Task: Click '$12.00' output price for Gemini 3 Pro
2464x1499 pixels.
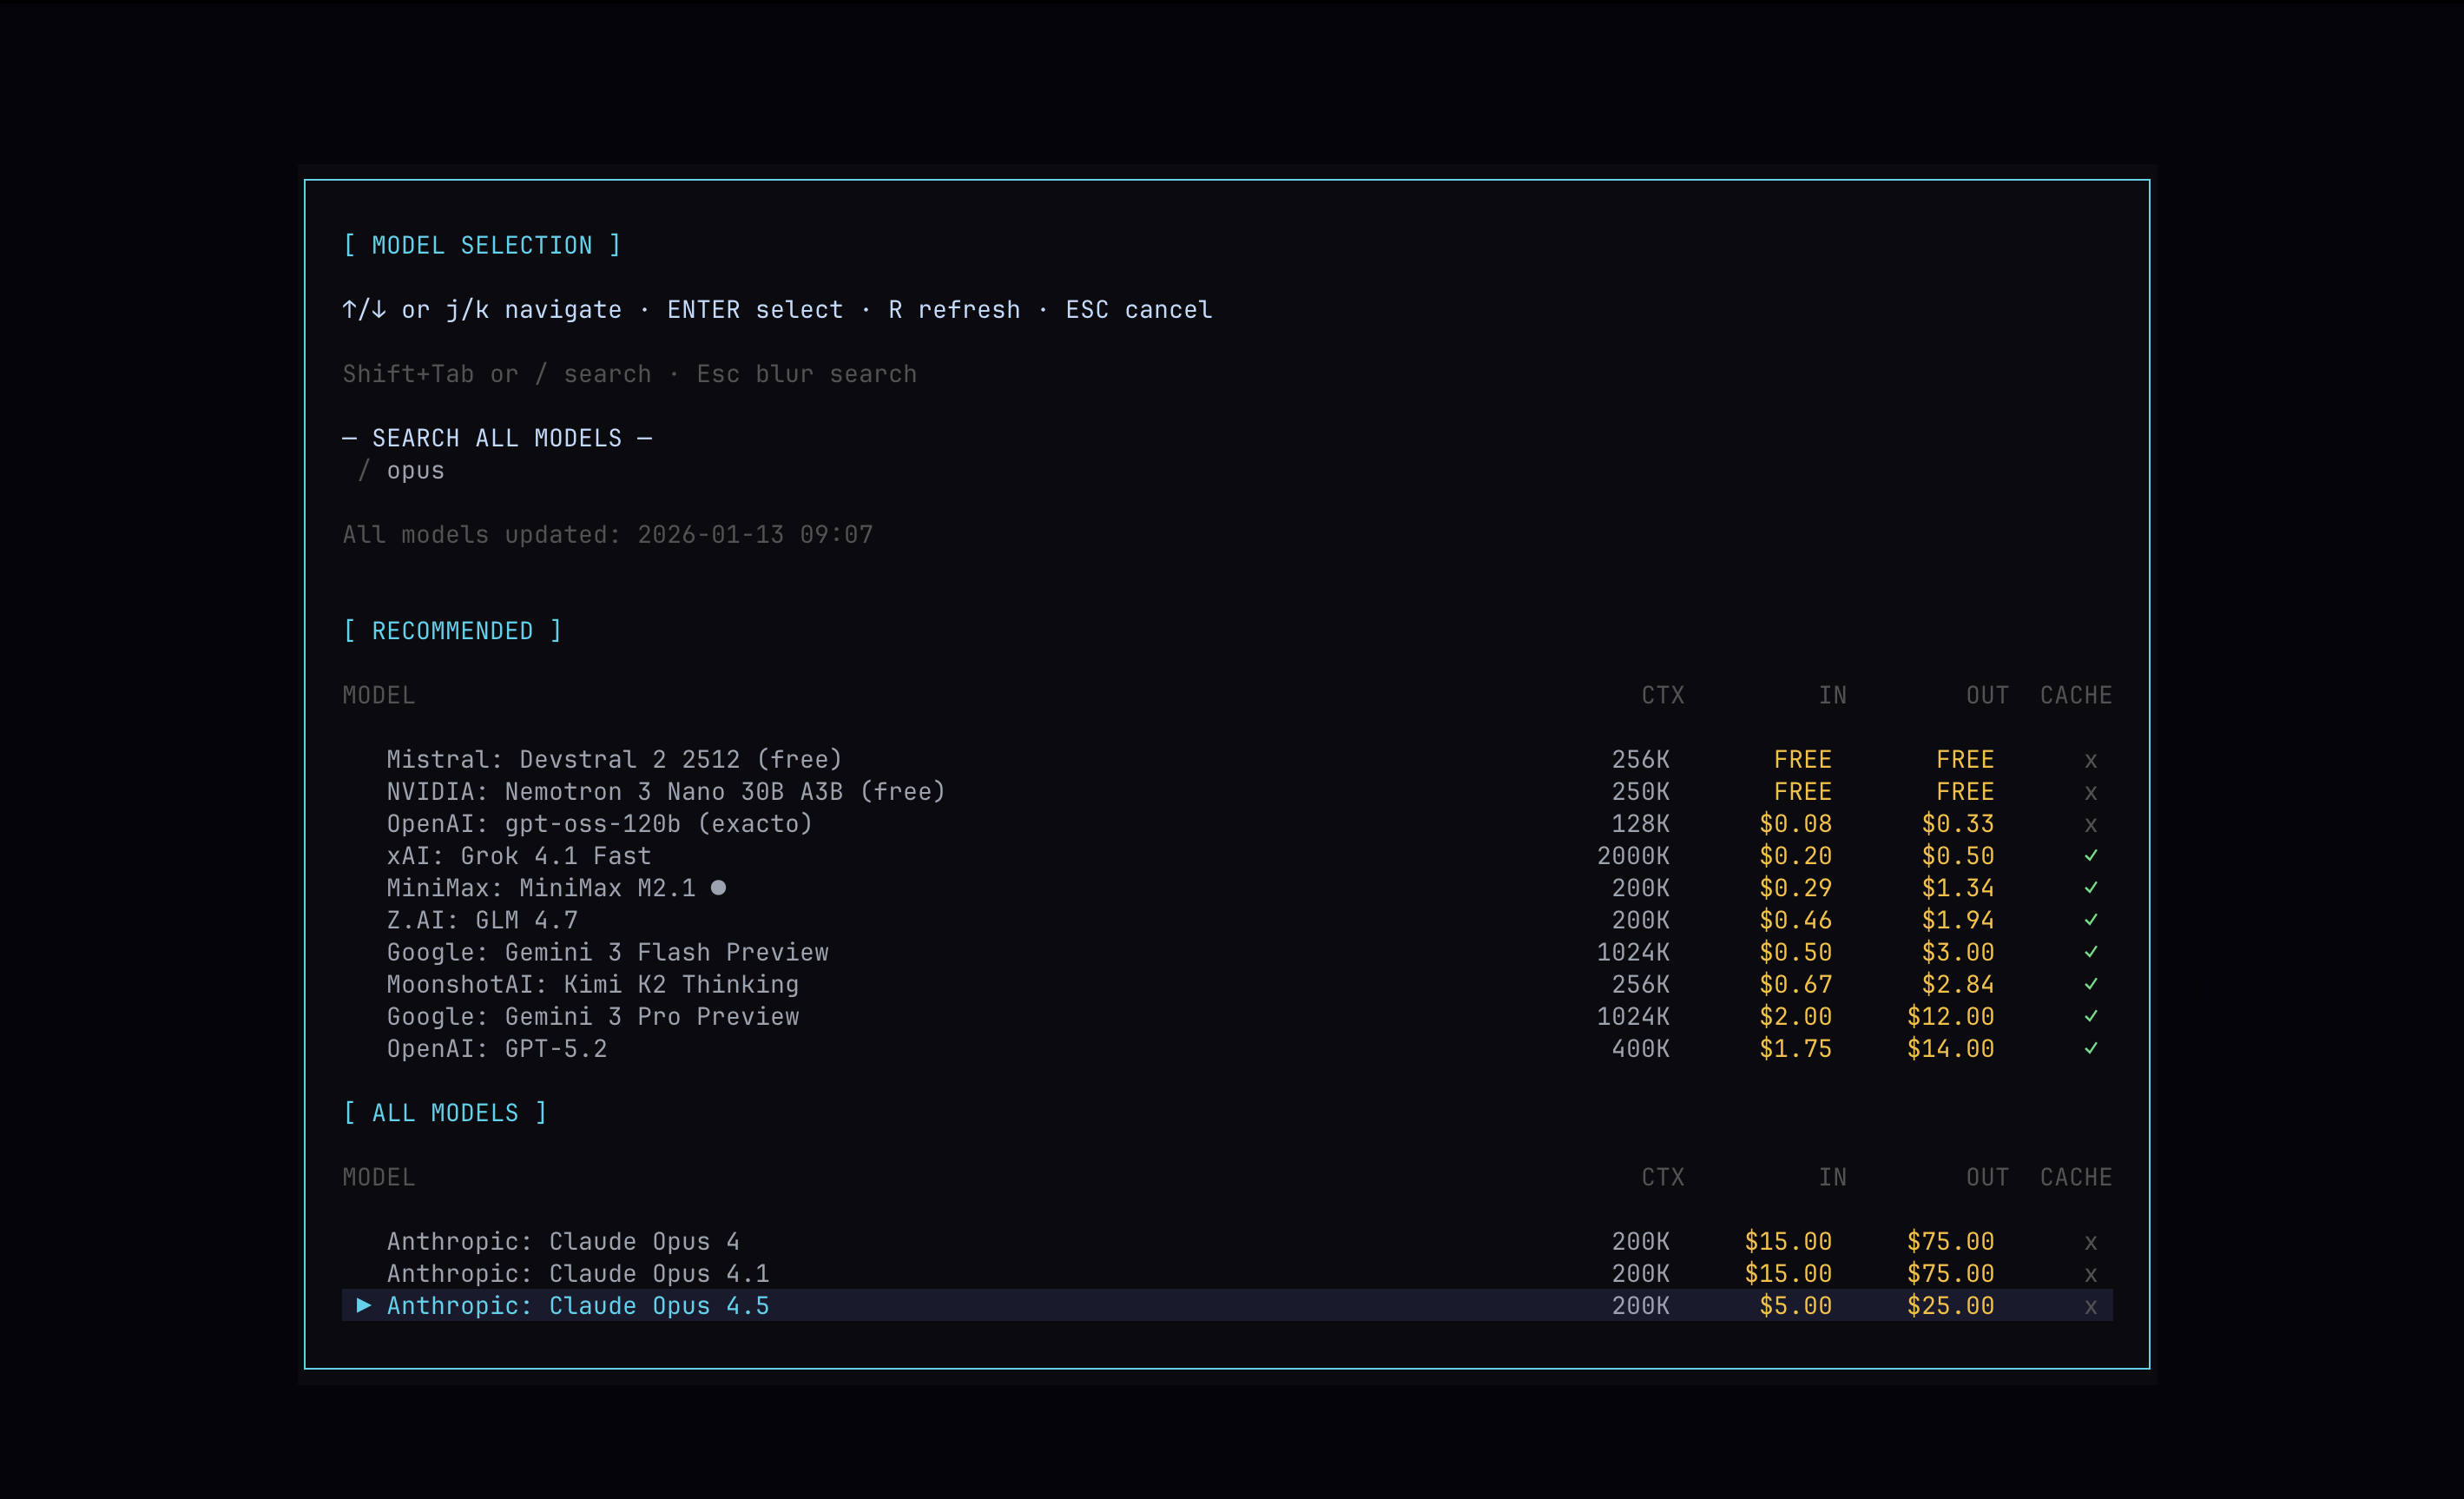Action: coord(1950,1016)
